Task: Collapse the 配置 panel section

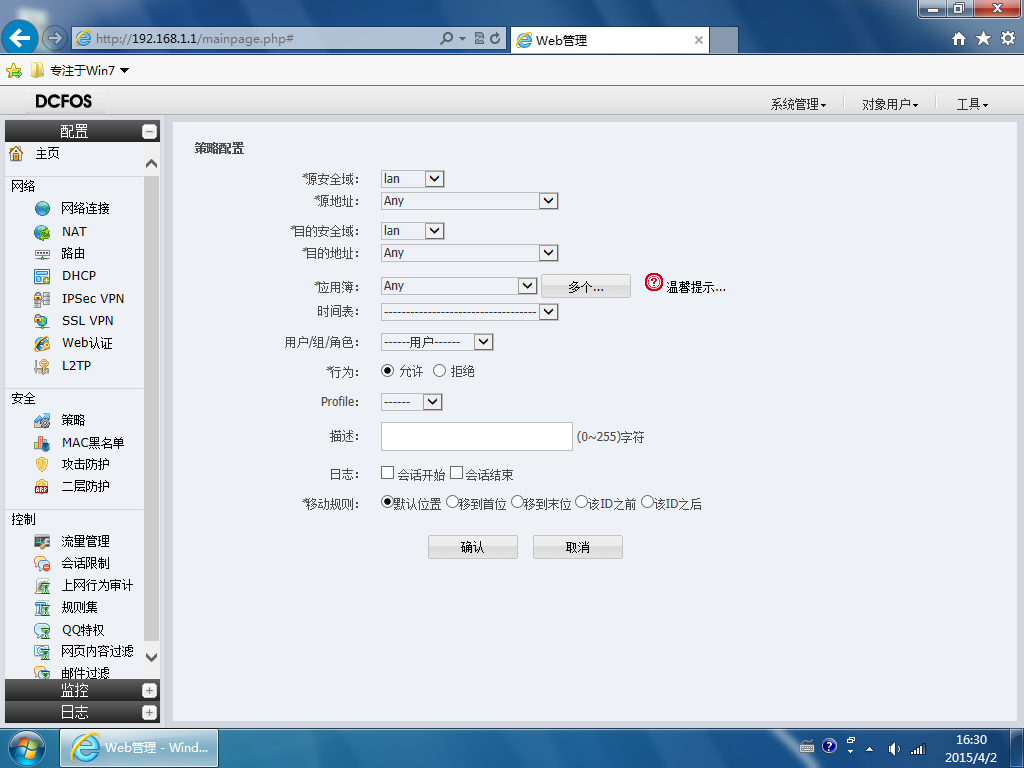Action: click(x=150, y=131)
